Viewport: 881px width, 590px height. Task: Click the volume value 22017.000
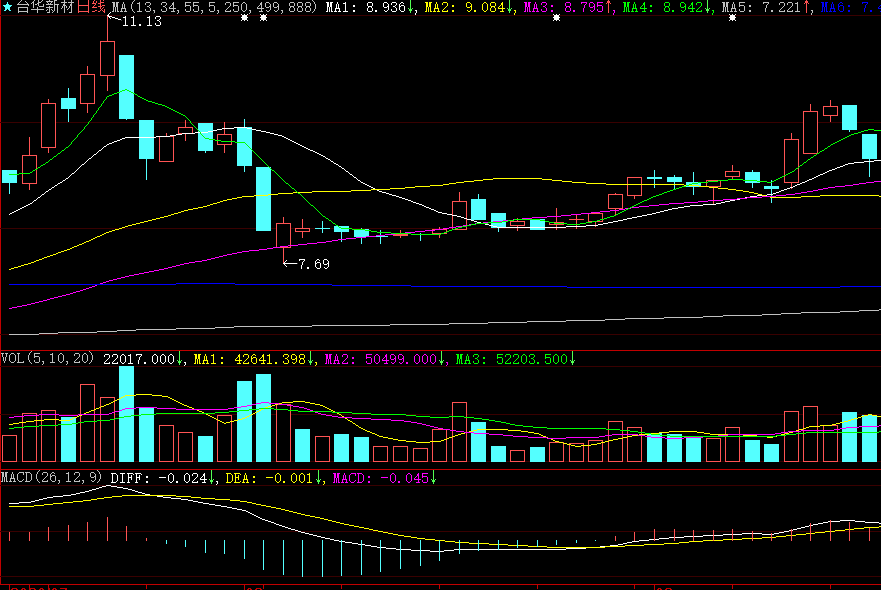(x=139, y=359)
